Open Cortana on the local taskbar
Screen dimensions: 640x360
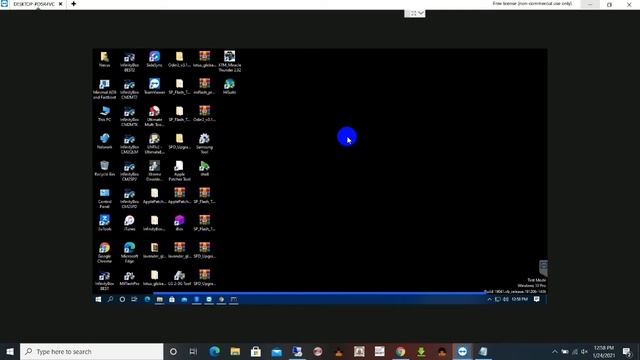point(173,351)
